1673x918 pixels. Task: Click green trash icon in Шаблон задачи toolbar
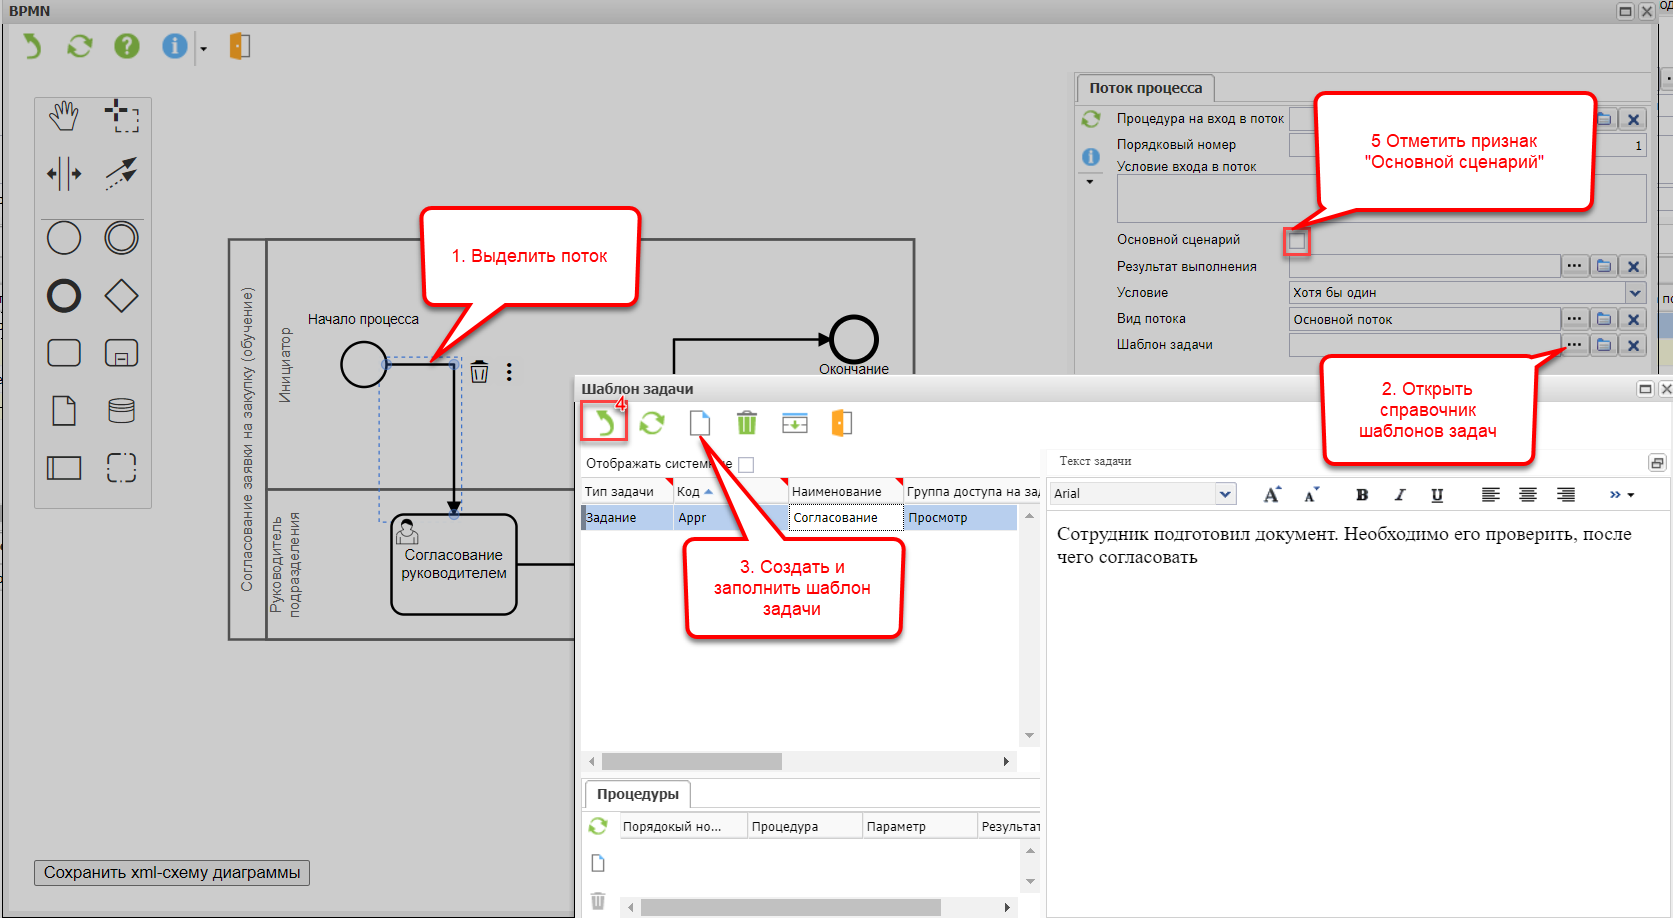click(x=747, y=423)
